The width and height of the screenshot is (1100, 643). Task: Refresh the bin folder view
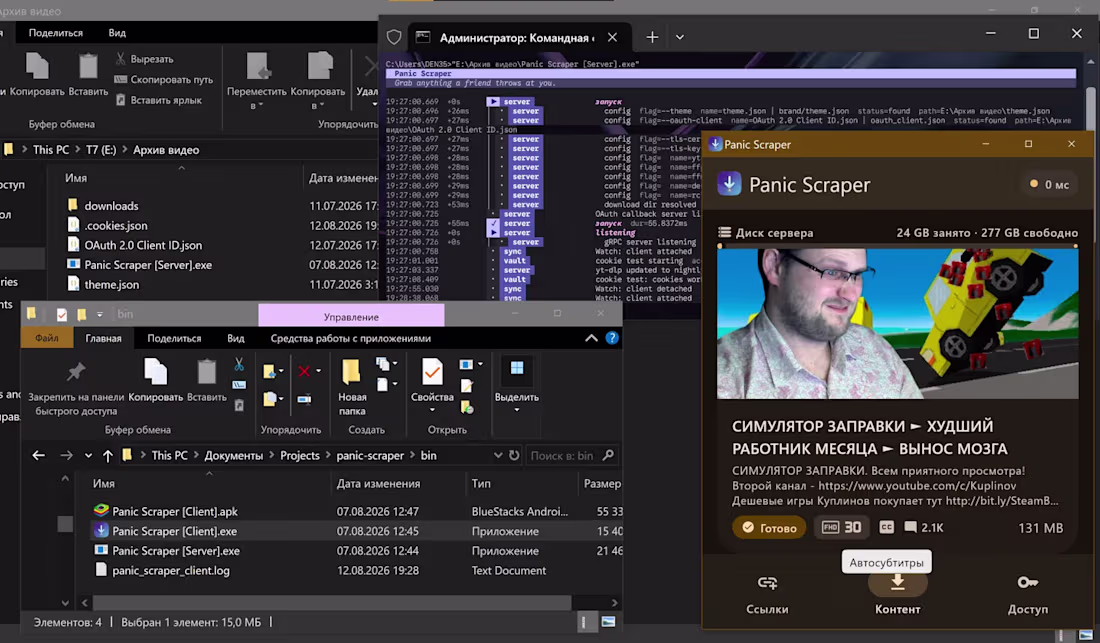tap(514, 455)
